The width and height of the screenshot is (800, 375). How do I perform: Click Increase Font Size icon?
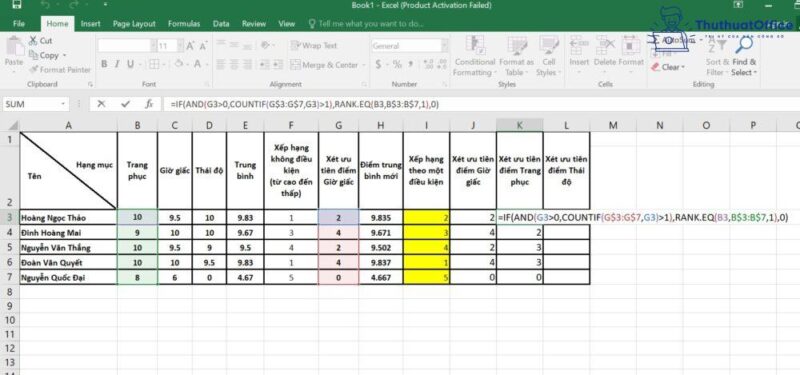[190, 46]
